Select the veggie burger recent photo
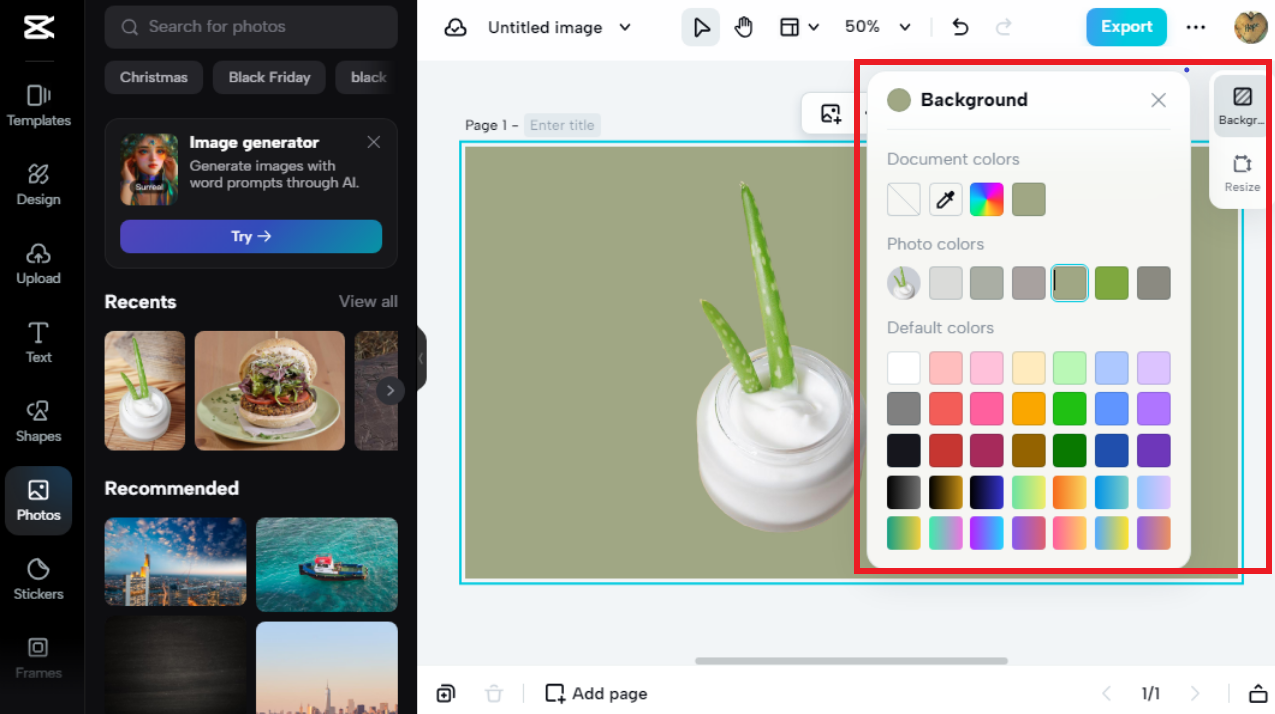Screen dimensions: 1275x714 tap(270, 391)
